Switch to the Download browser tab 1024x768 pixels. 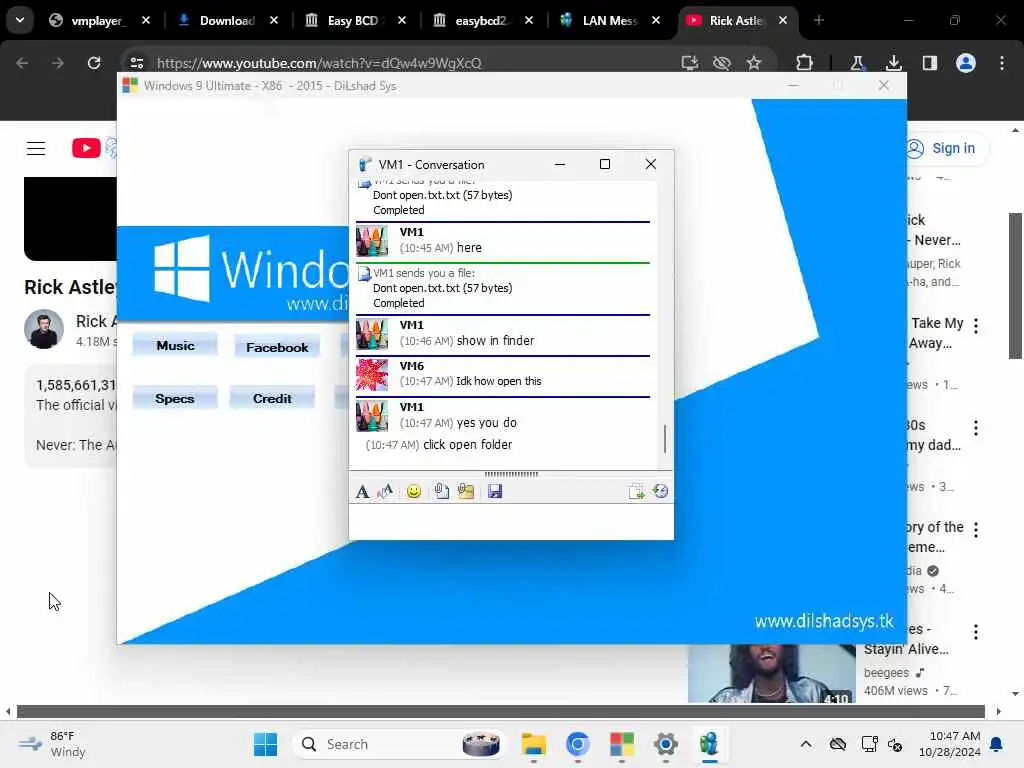coord(228,20)
